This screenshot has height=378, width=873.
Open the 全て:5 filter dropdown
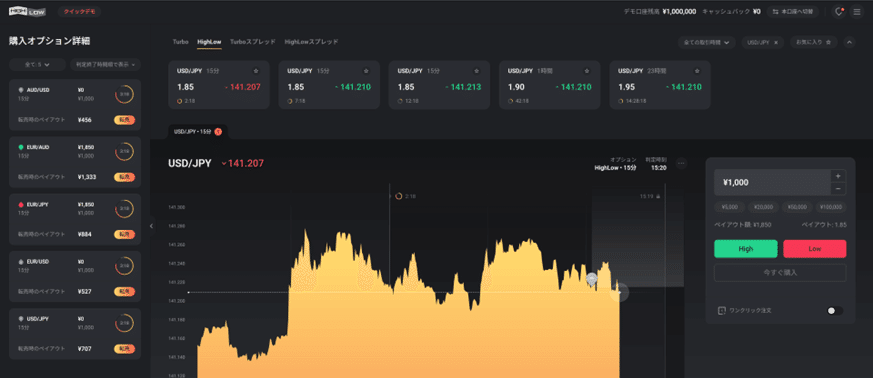(37, 65)
